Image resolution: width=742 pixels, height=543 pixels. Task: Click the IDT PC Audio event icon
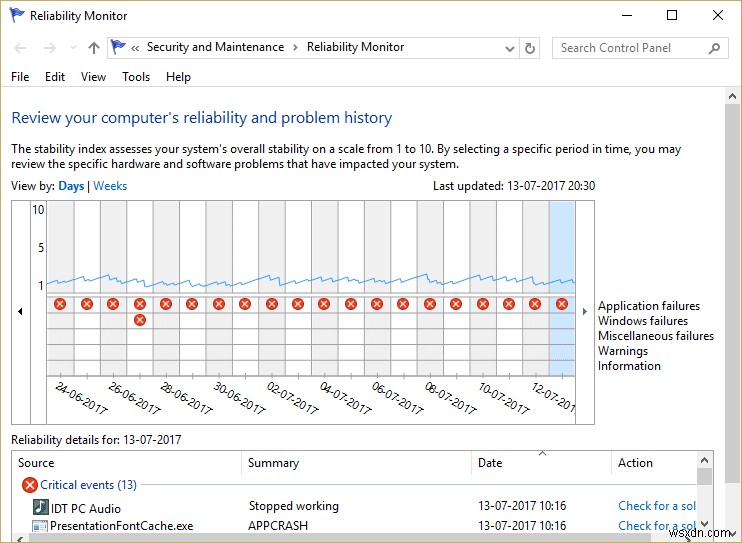[x=40, y=507]
